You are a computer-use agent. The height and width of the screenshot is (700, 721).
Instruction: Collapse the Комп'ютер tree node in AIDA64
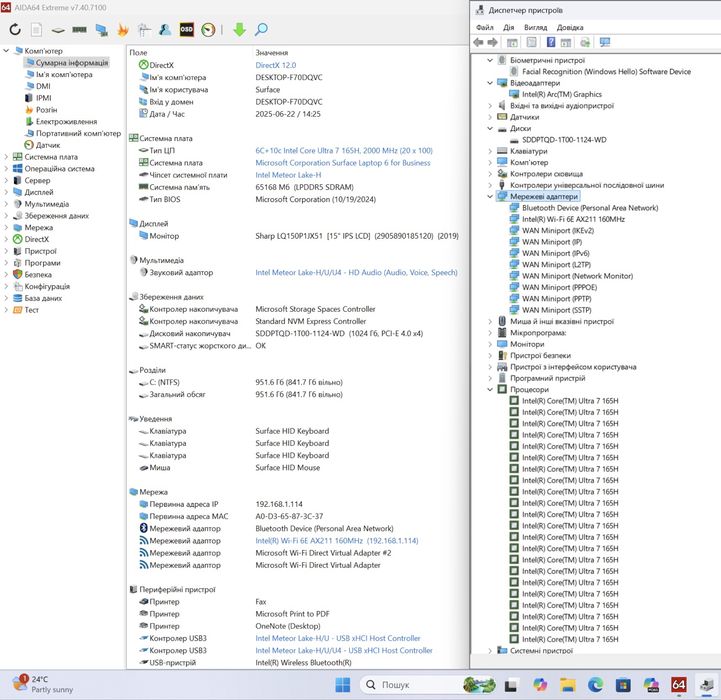point(6,51)
